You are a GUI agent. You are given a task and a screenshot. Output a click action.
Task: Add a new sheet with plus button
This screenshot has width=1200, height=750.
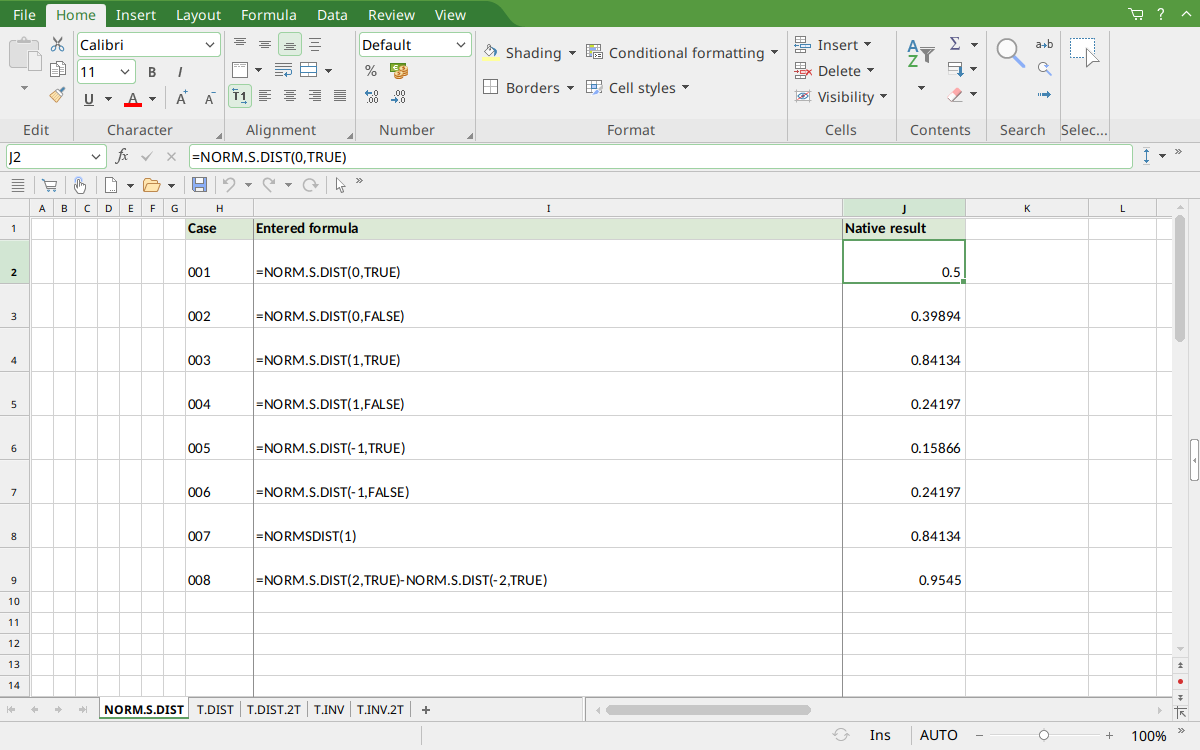pos(426,710)
